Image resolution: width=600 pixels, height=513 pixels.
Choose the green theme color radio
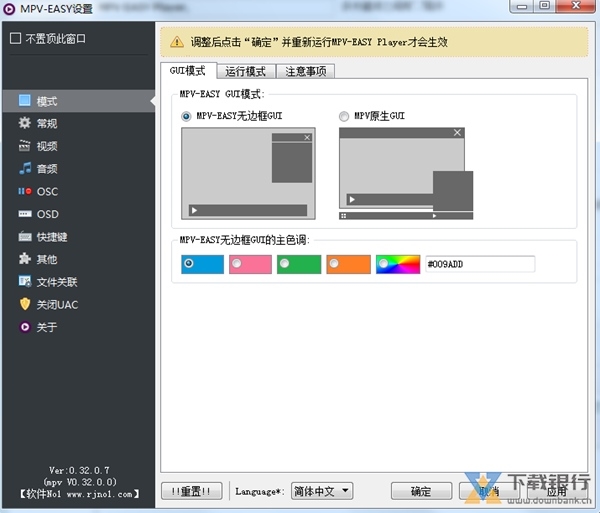(x=284, y=263)
